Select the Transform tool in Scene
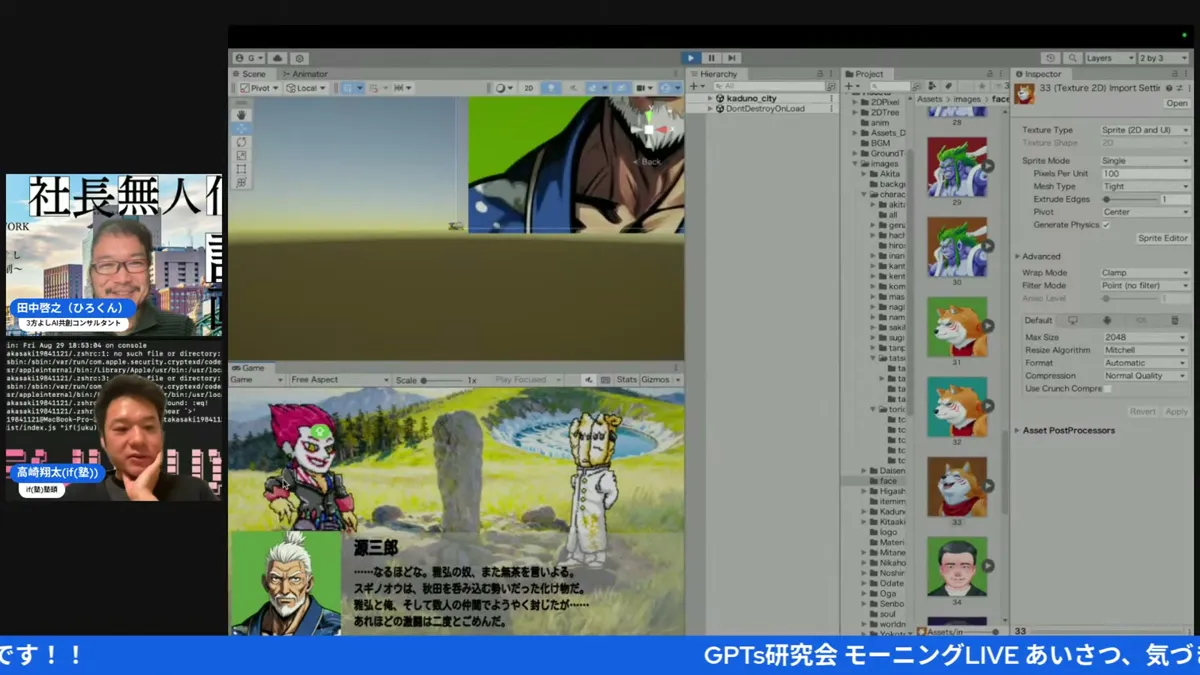 pyautogui.click(x=241, y=182)
